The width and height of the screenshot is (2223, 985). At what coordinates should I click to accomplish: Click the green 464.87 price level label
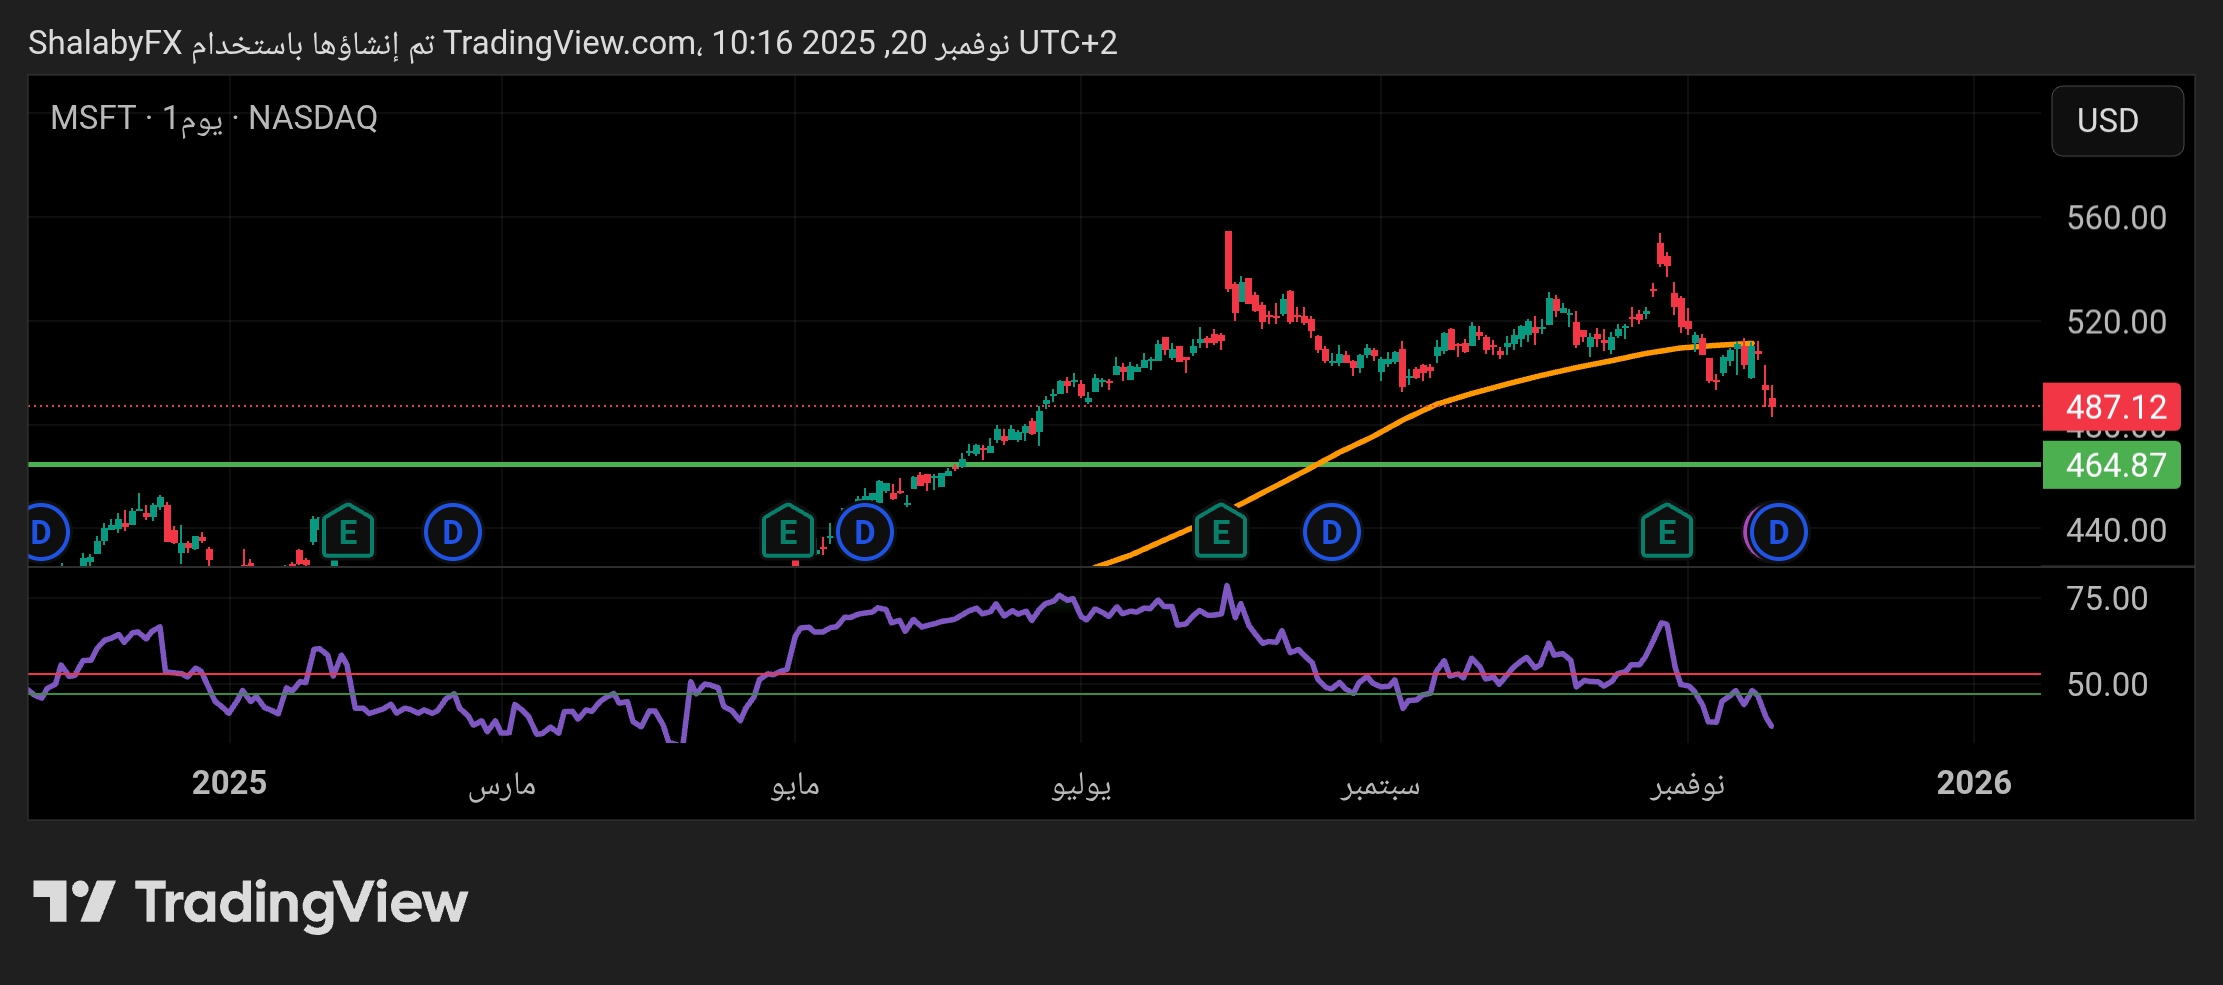coord(2111,465)
